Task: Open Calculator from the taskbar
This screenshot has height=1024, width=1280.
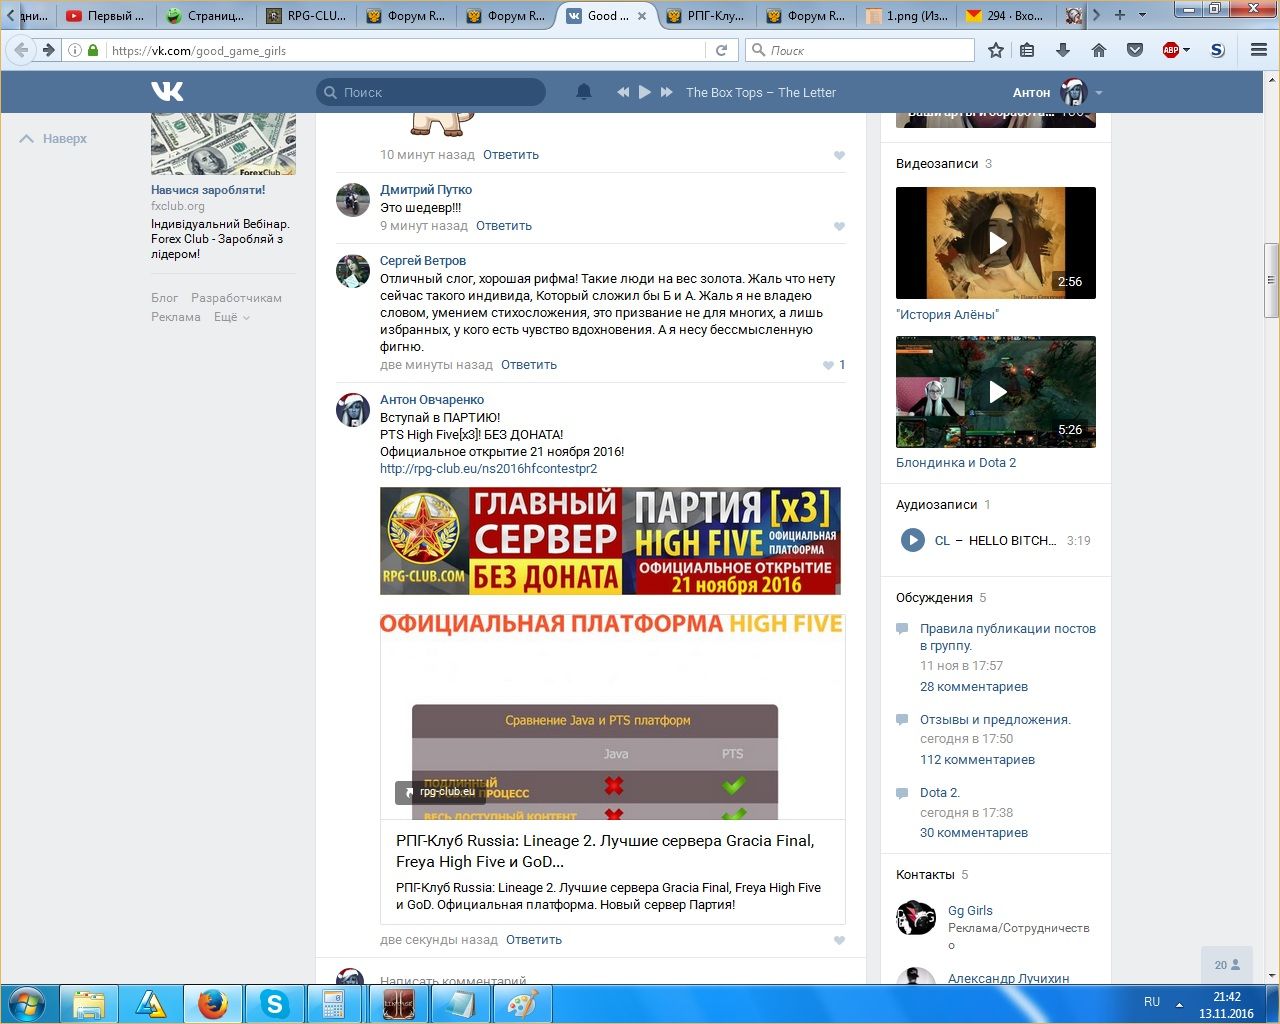Action: [x=335, y=1004]
